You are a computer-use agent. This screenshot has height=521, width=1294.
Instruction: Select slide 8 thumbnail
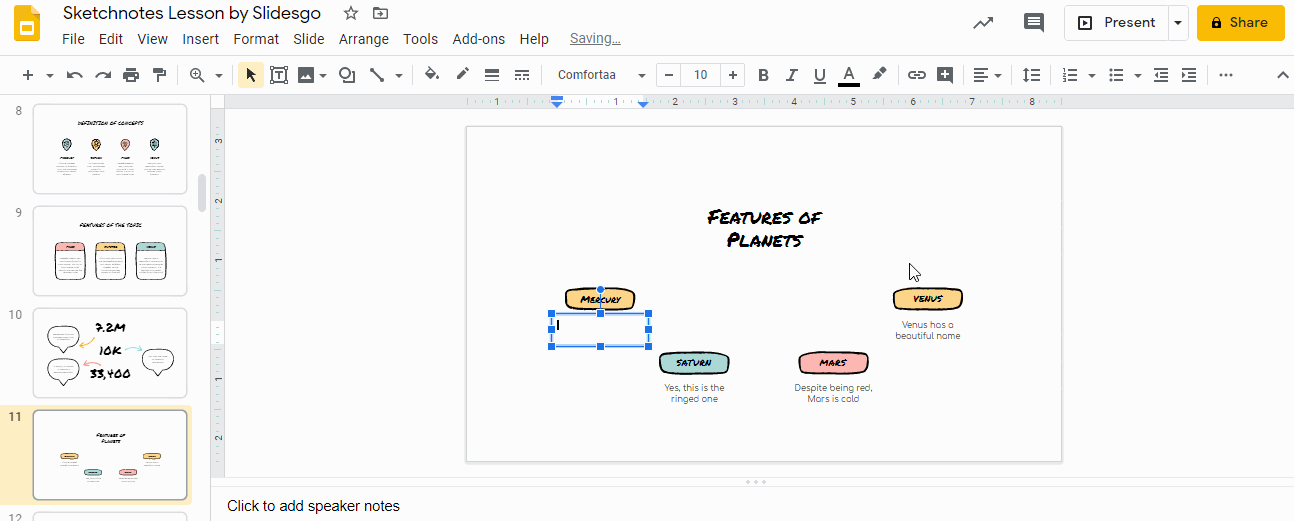click(110, 149)
